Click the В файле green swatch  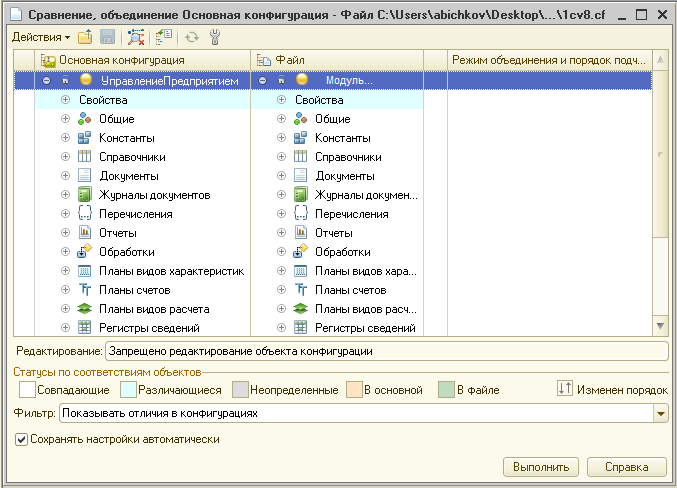446,390
